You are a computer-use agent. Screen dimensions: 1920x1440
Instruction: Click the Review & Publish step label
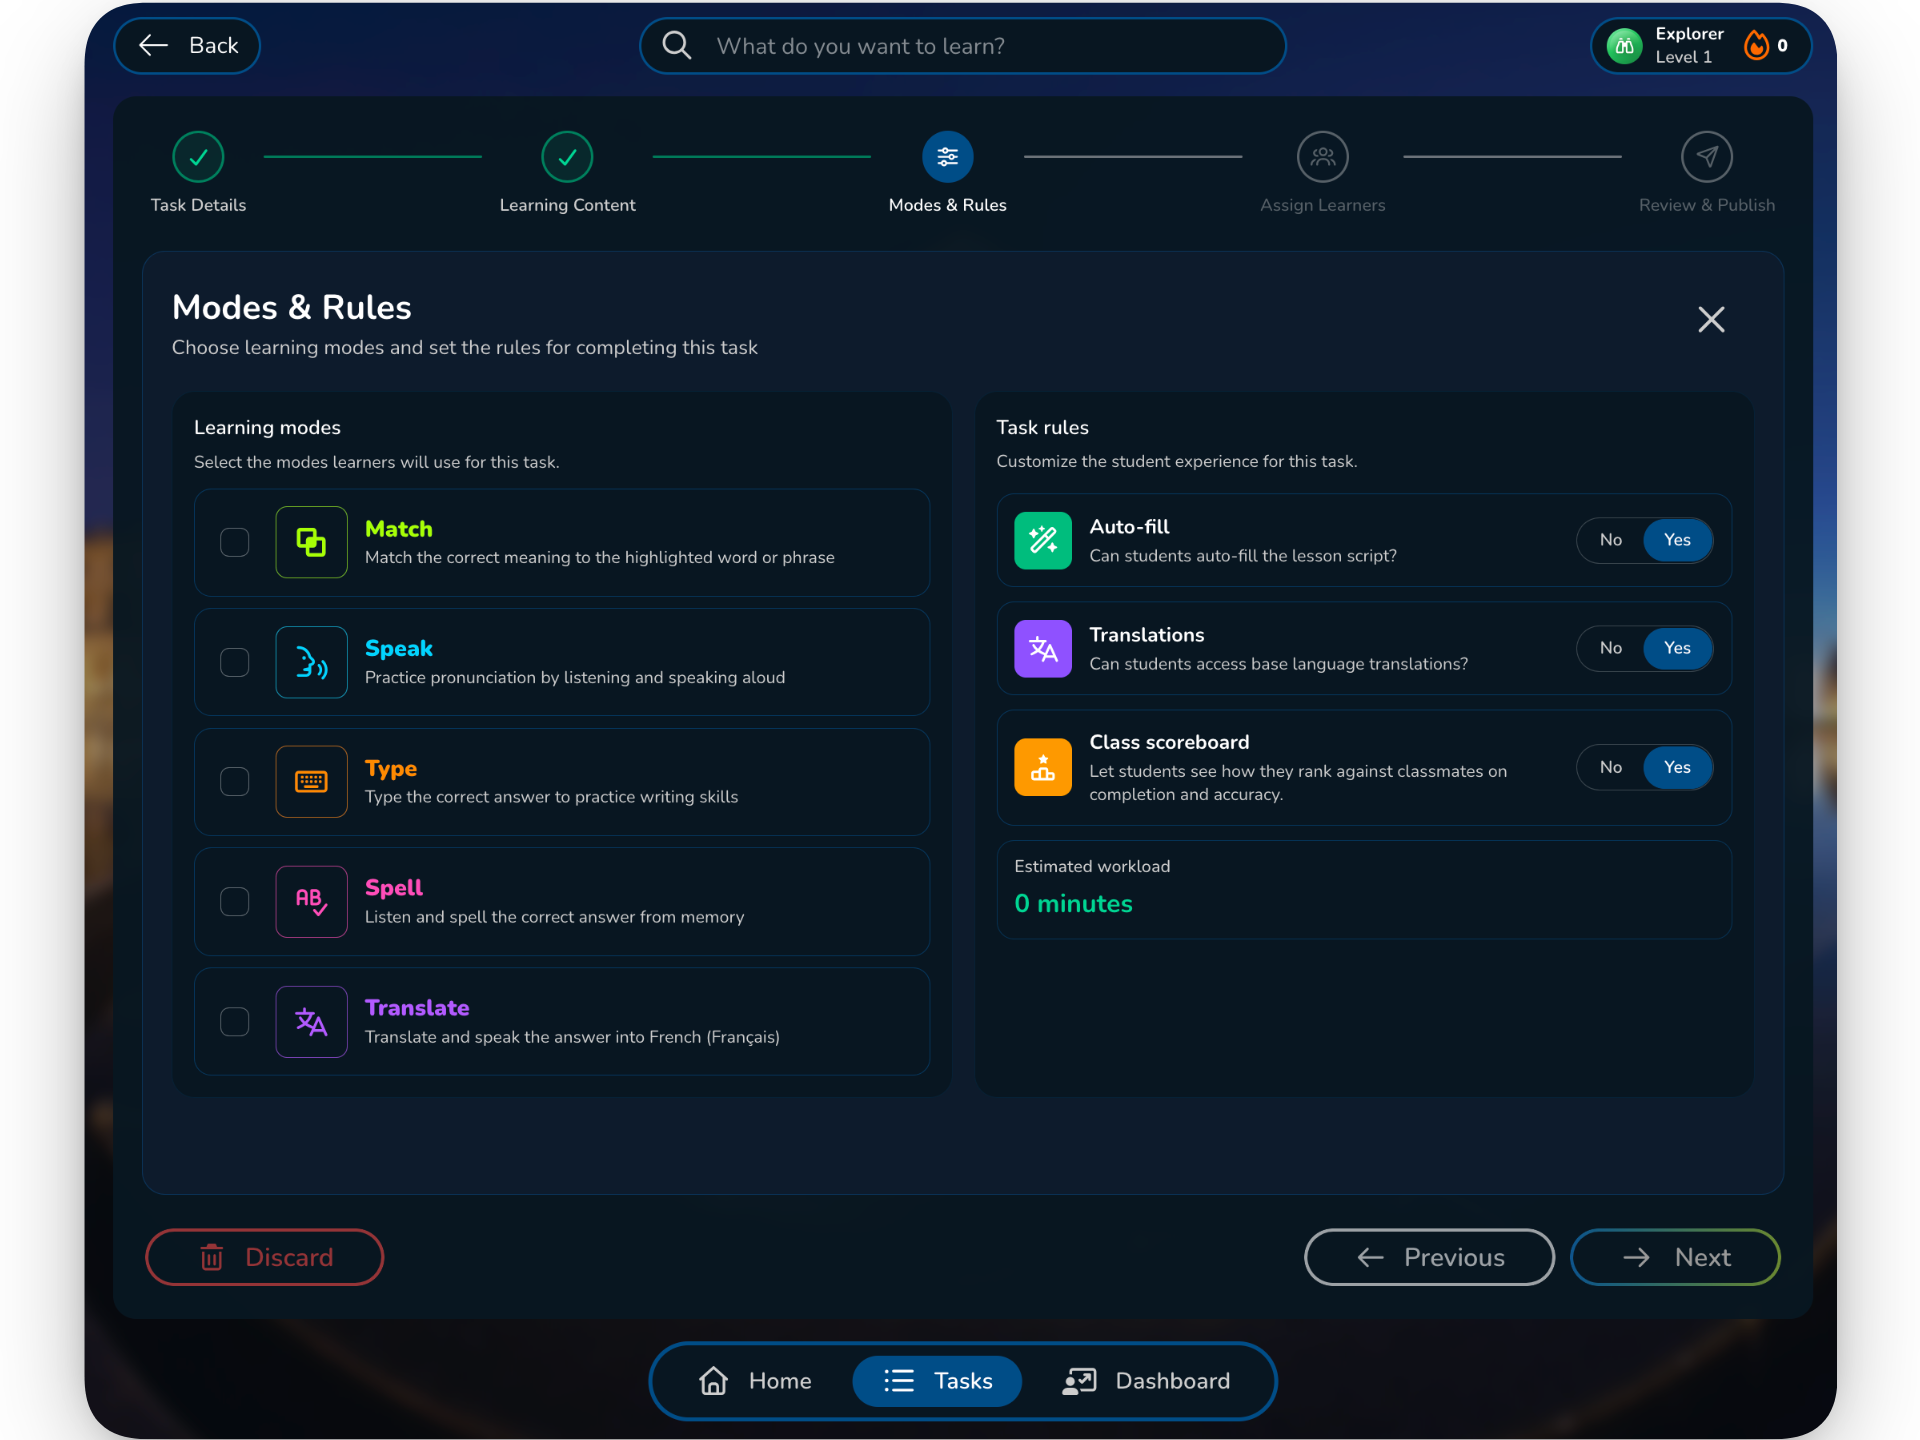coord(1706,205)
